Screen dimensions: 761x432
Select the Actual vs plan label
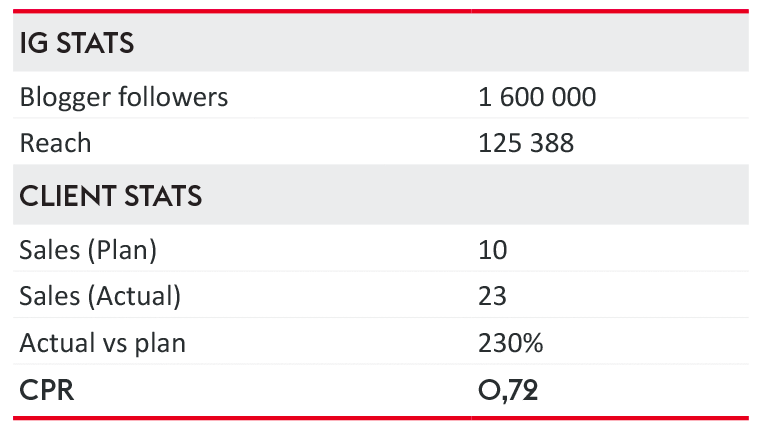102,343
